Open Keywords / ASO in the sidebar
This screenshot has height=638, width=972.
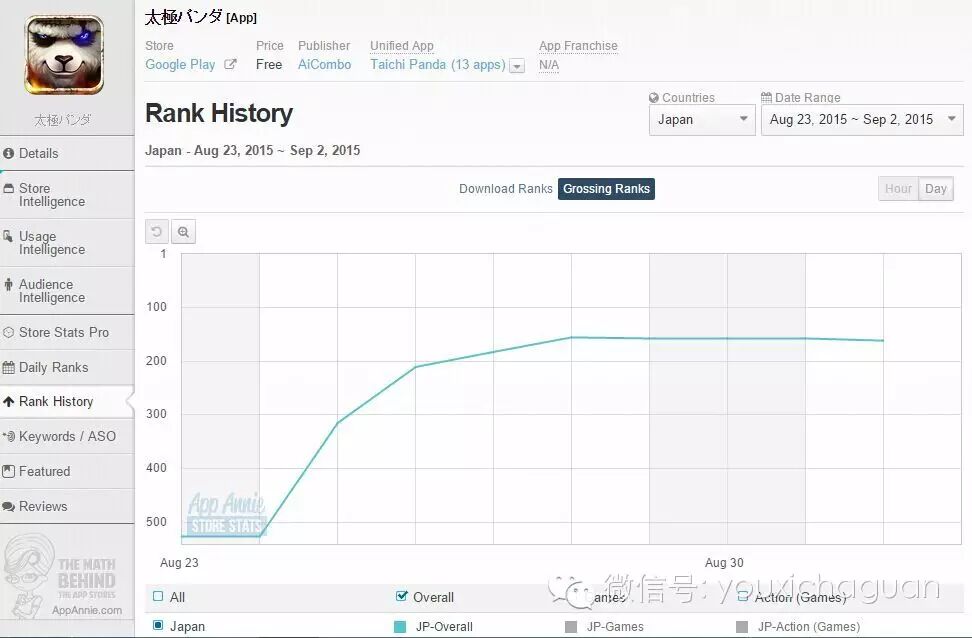[x=67, y=436]
